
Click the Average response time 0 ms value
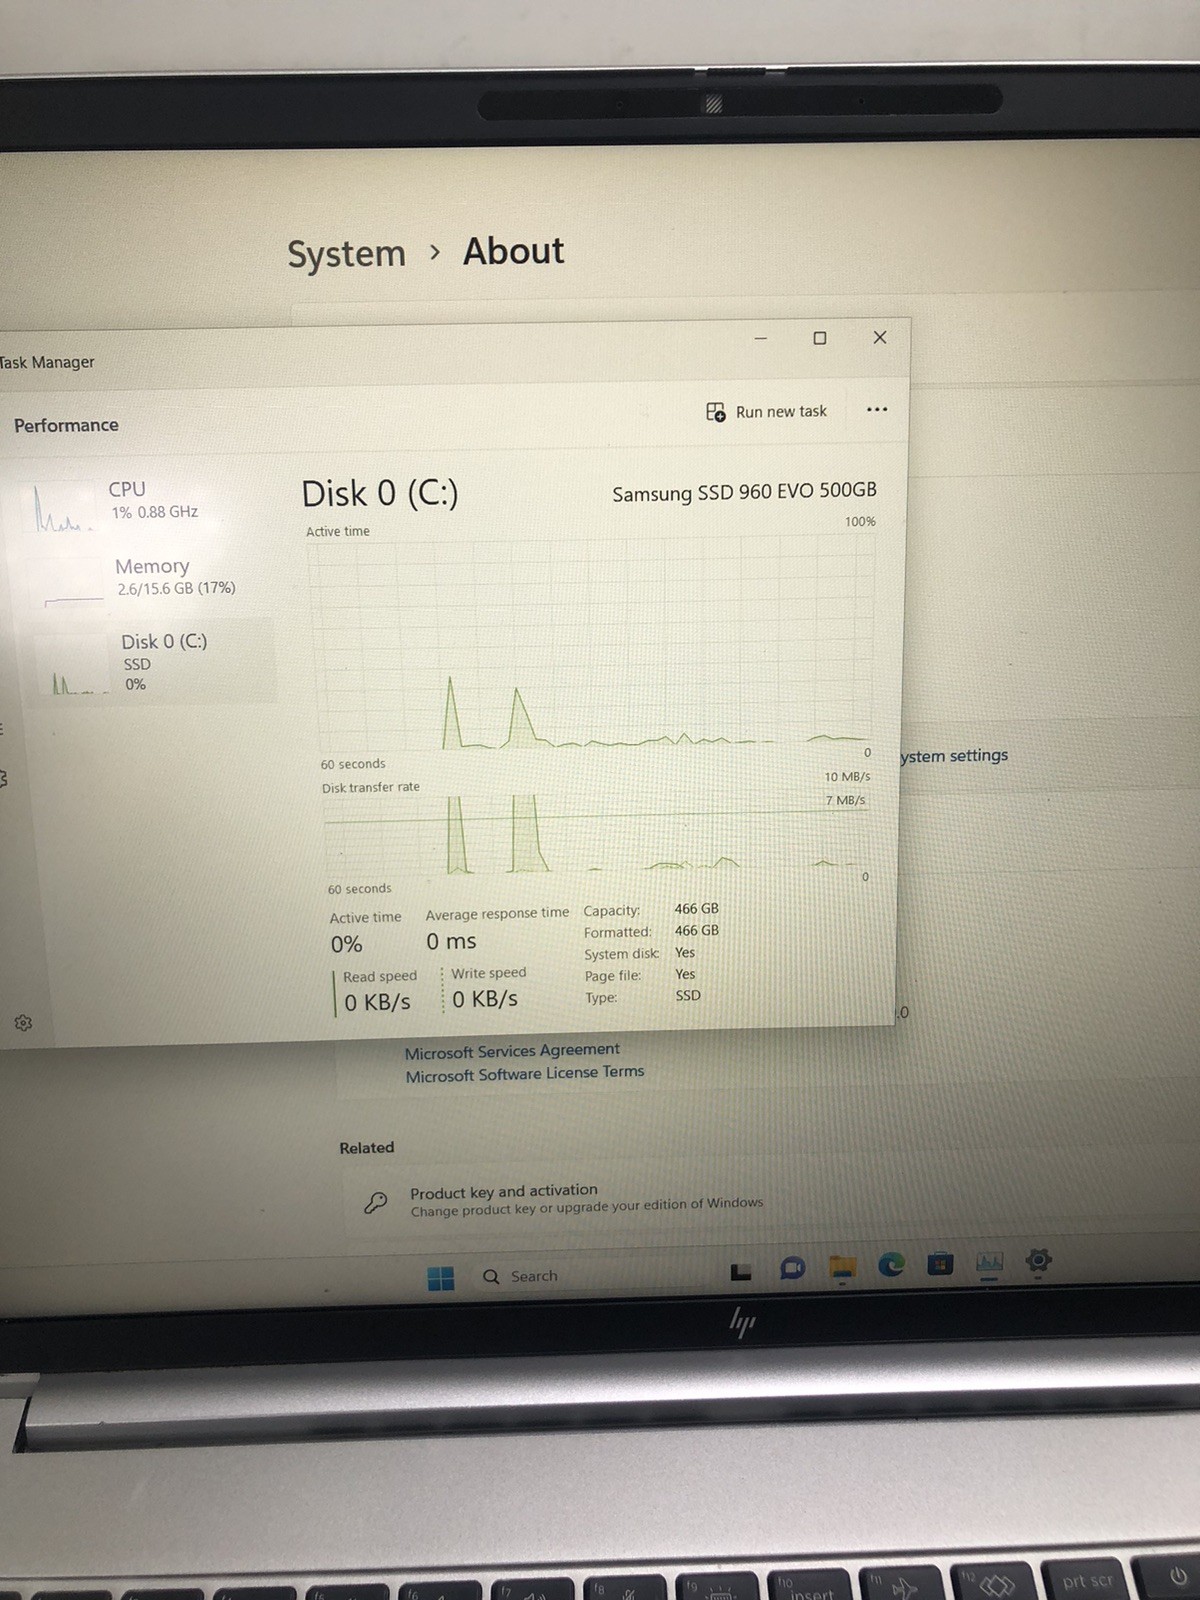click(451, 942)
